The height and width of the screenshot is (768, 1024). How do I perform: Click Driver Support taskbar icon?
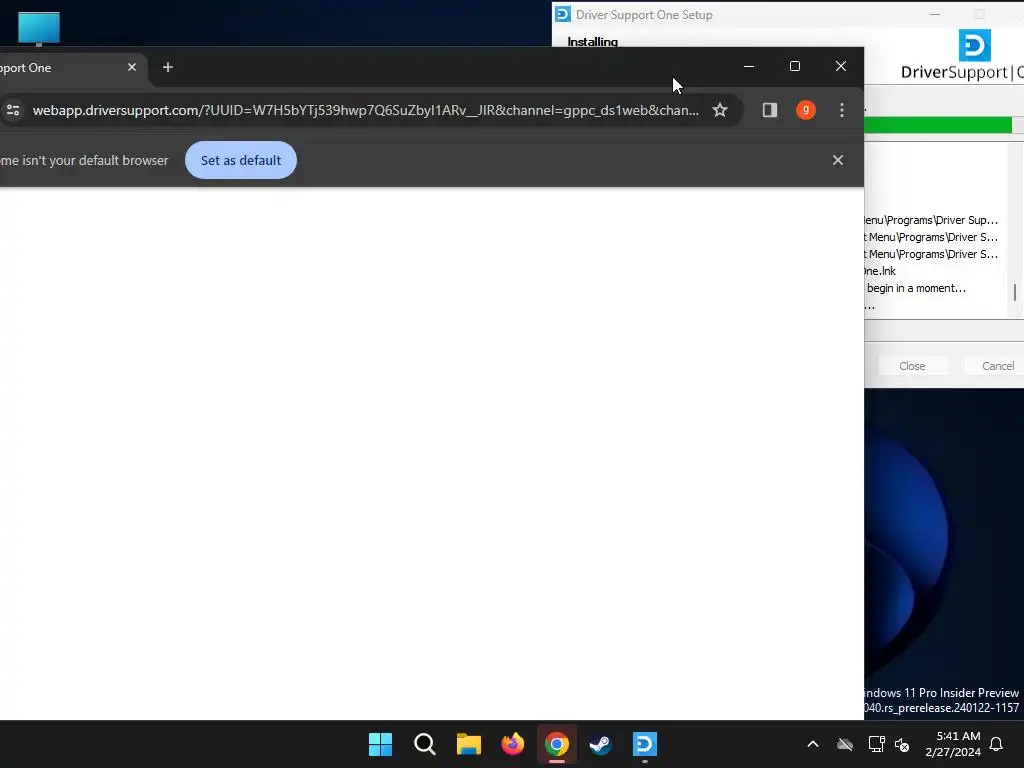(645, 744)
